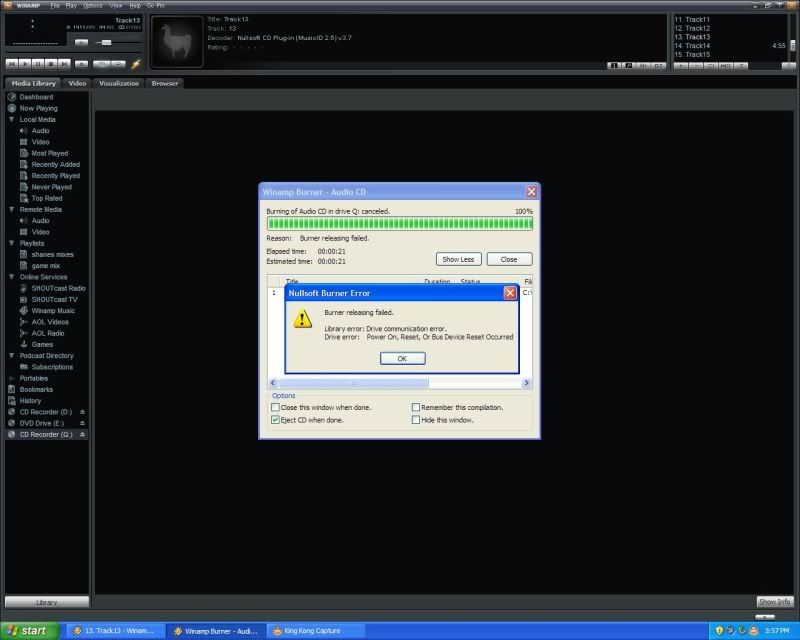This screenshot has height=640, width=800.
Task: Check 'Remember this compilation' option
Action: pyautogui.click(x=416, y=408)
